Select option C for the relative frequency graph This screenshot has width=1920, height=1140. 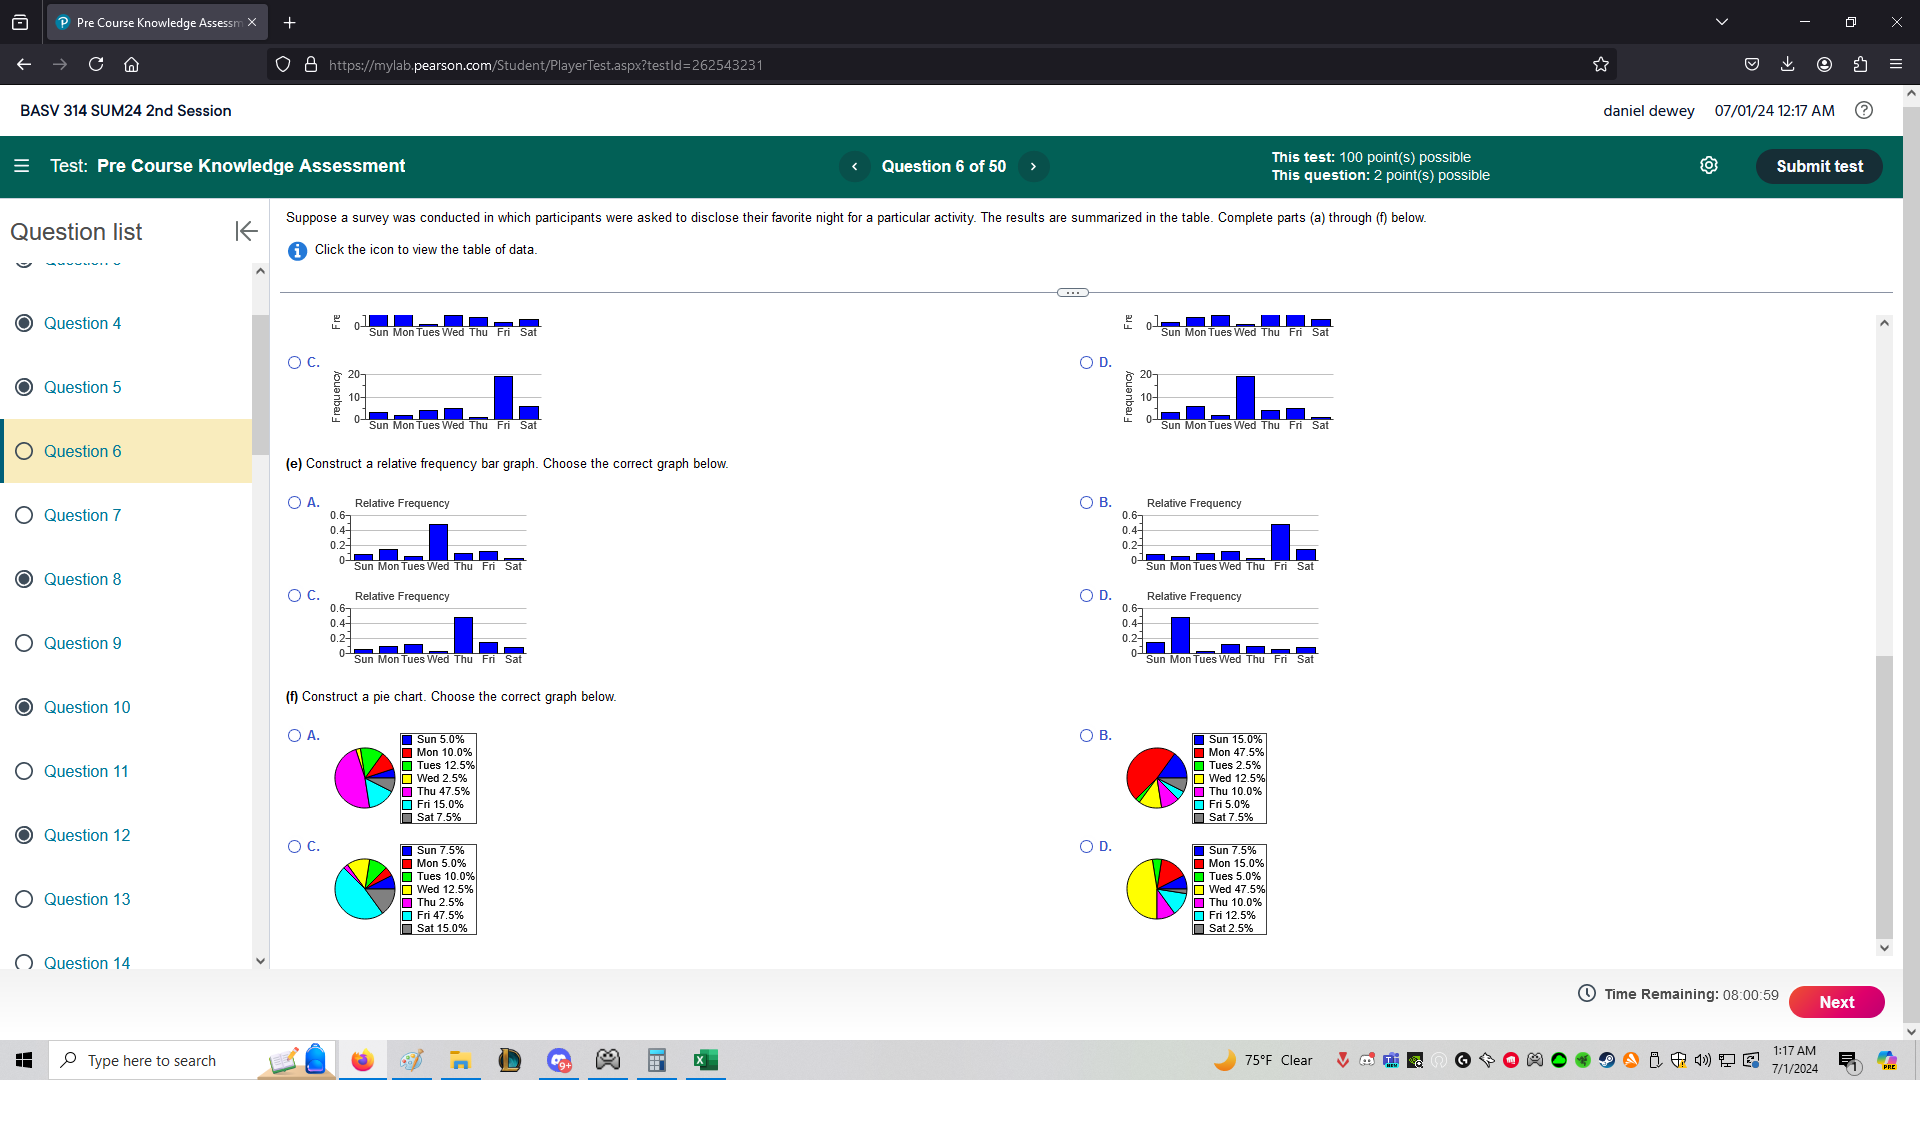(x=293, y=596)
